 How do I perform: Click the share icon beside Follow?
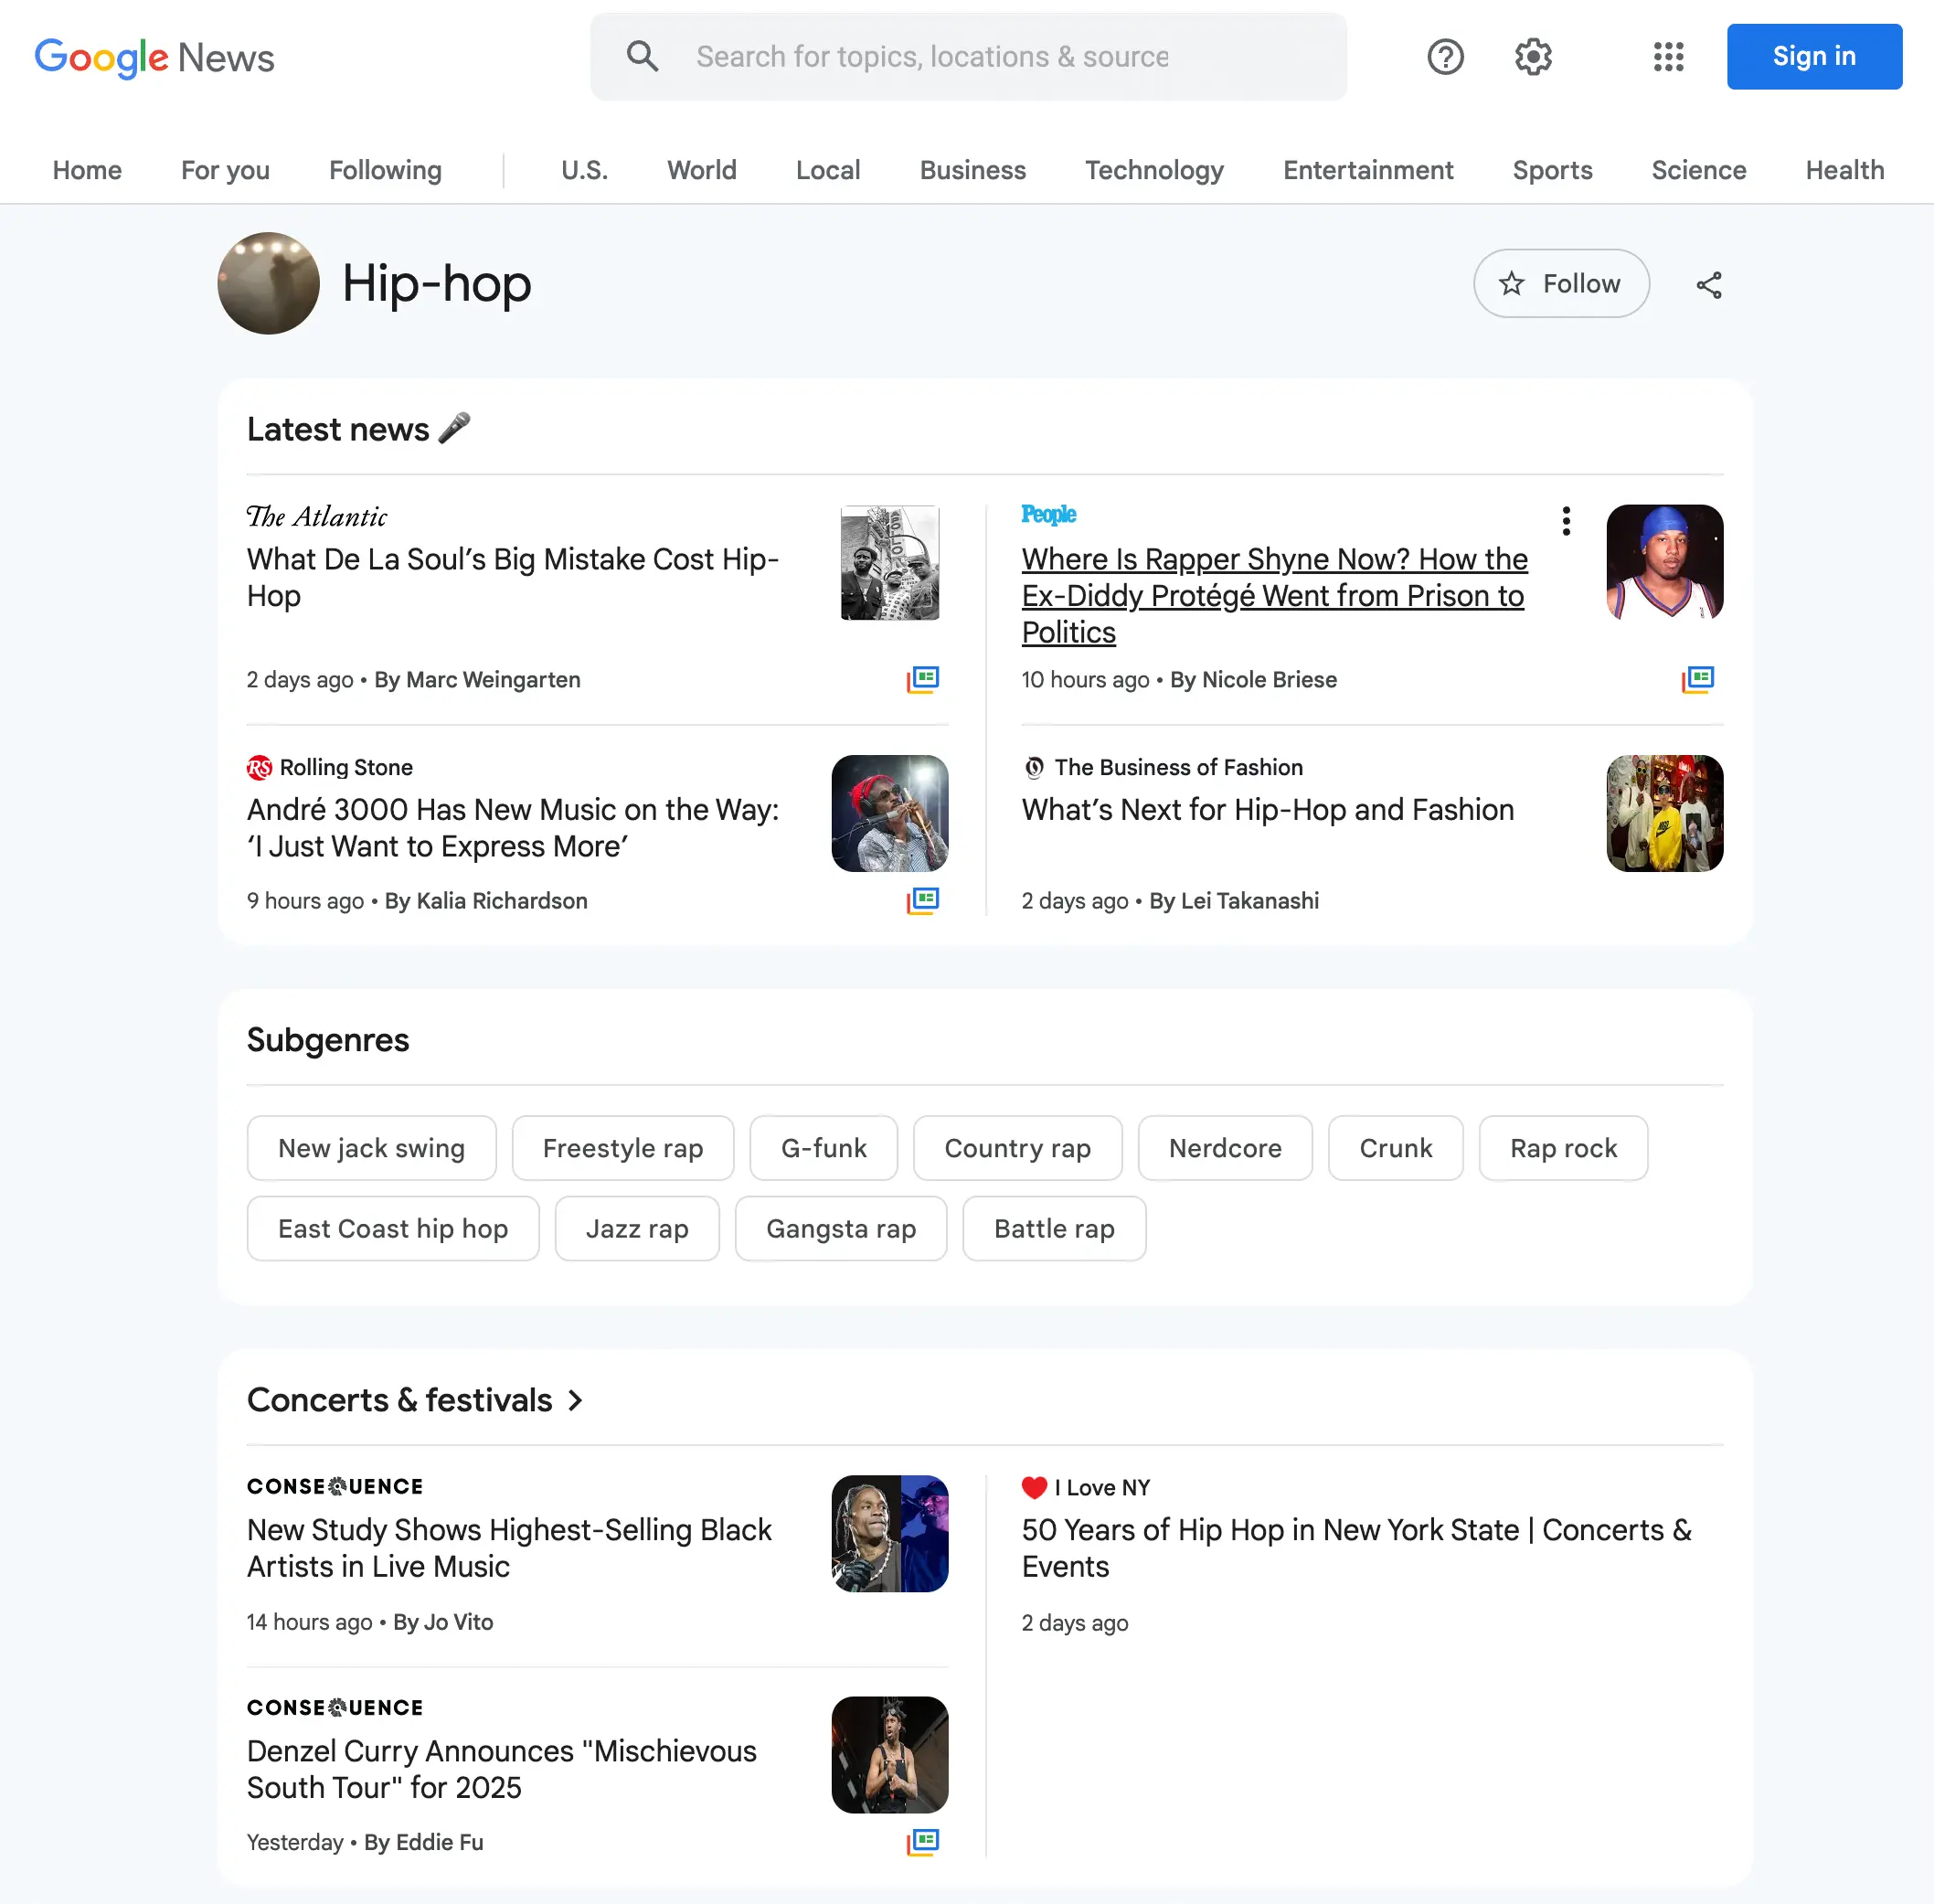pyautogui.click(x=1709, y=285)
